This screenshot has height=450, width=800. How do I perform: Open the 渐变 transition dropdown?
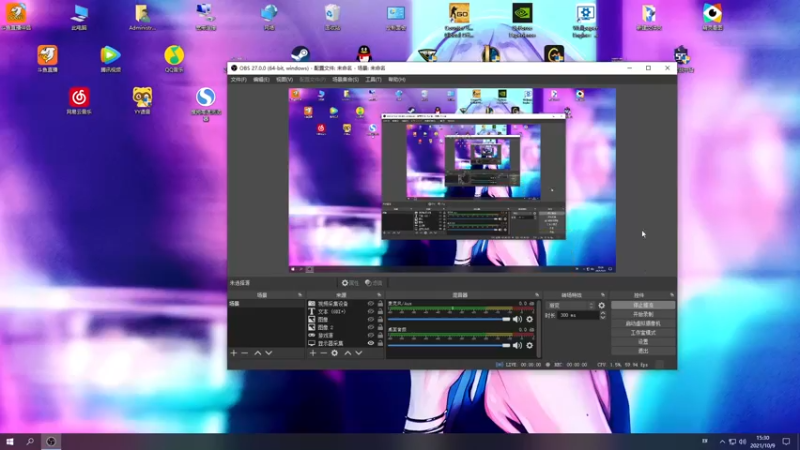pyautogui.click(x=570, y=306)
